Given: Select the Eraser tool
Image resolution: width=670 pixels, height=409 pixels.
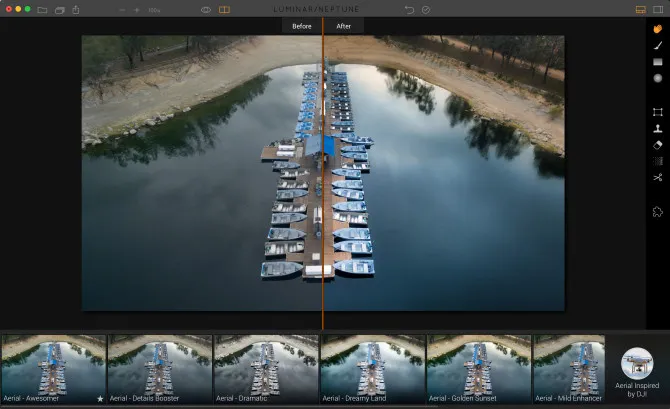Looking at the screenshot, I should point(658,145).
